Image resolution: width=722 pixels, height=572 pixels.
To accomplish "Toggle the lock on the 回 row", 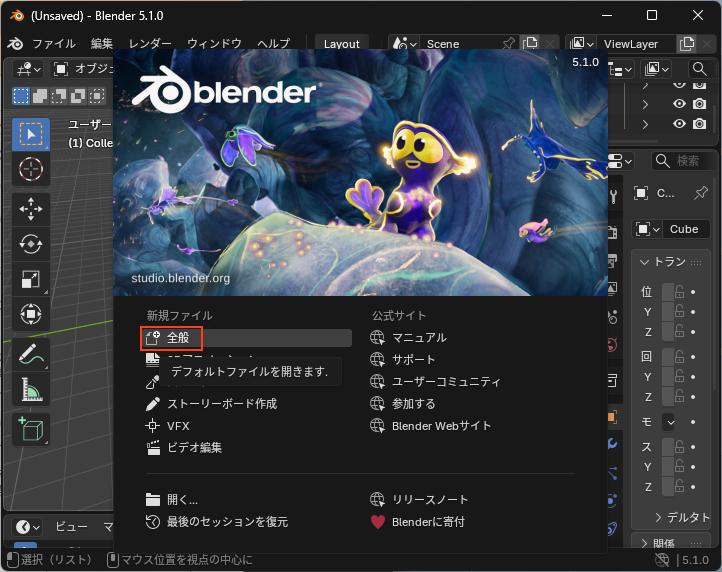I will click(x=679, y=357).
